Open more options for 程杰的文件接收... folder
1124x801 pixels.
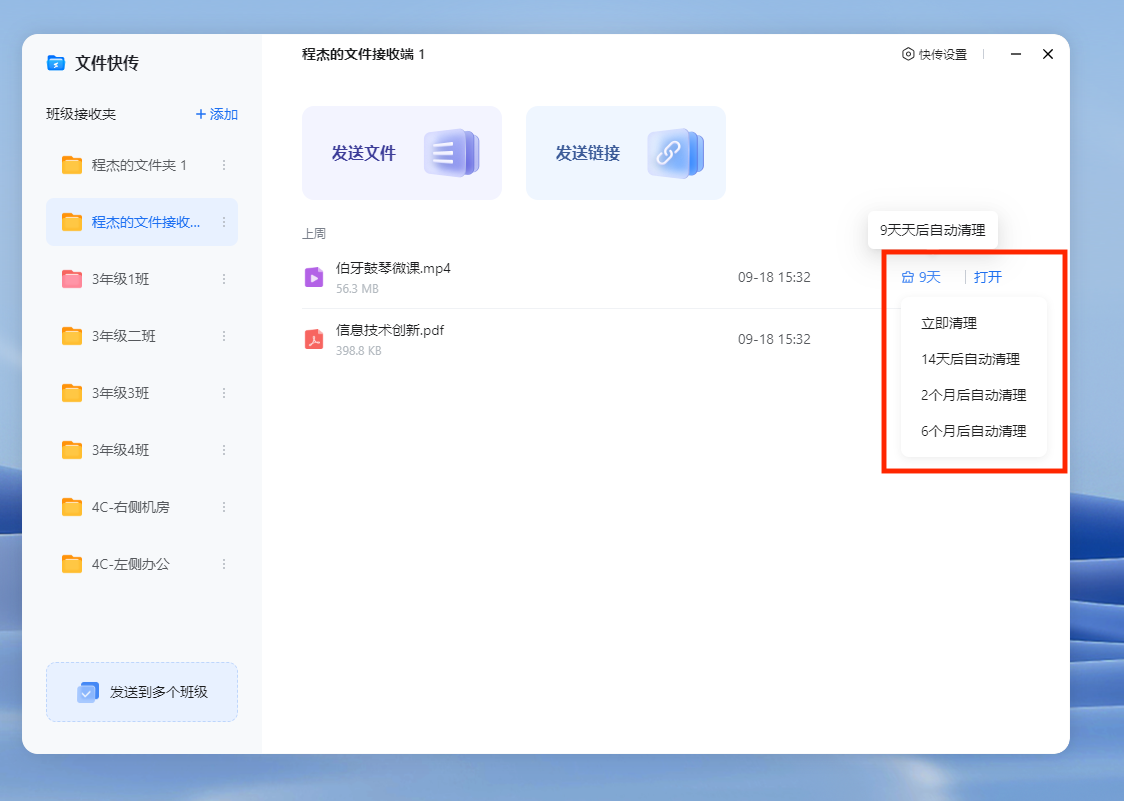[224, 222]
